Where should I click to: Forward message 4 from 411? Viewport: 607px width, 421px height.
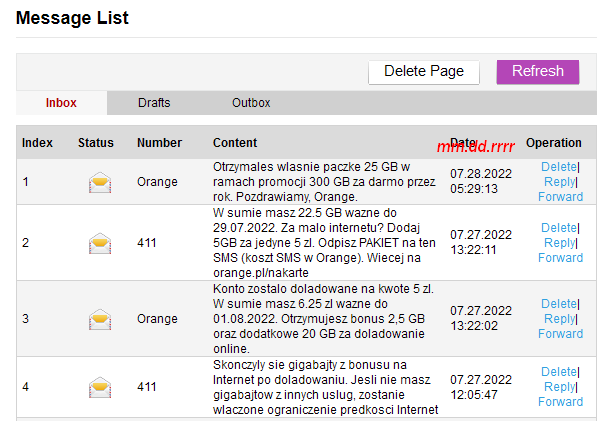[x=560, y=402]
